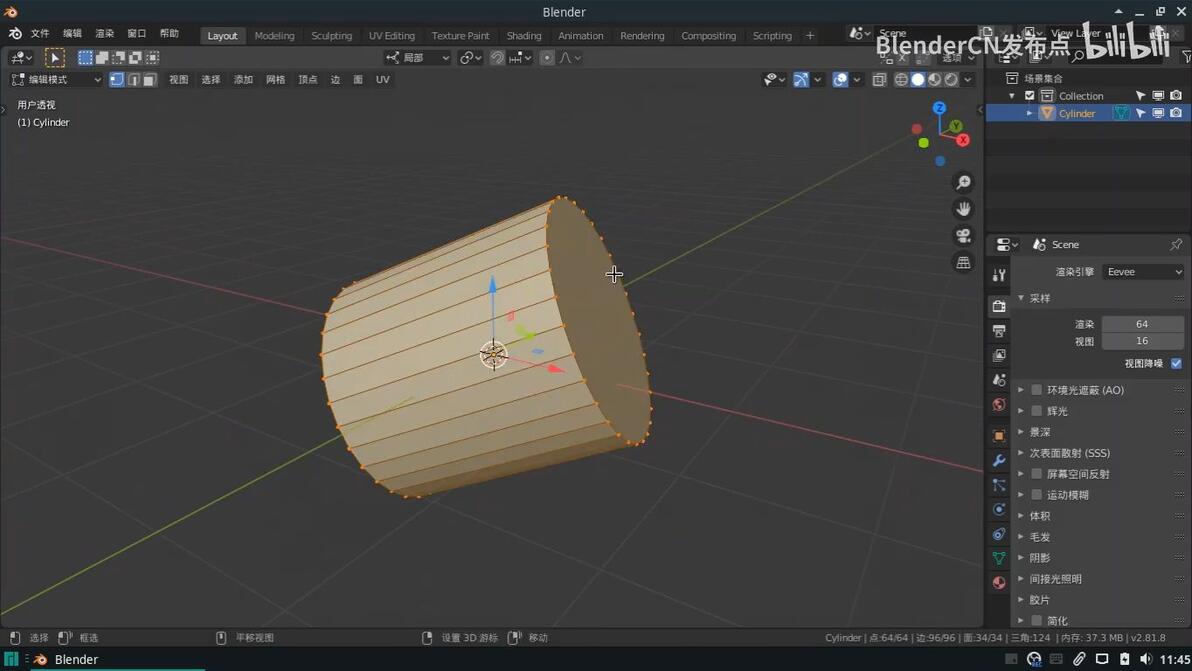This screenshot has height=671, width=1192.
Task: Select the tweak cursor tool icon
Action: (54, 58)
